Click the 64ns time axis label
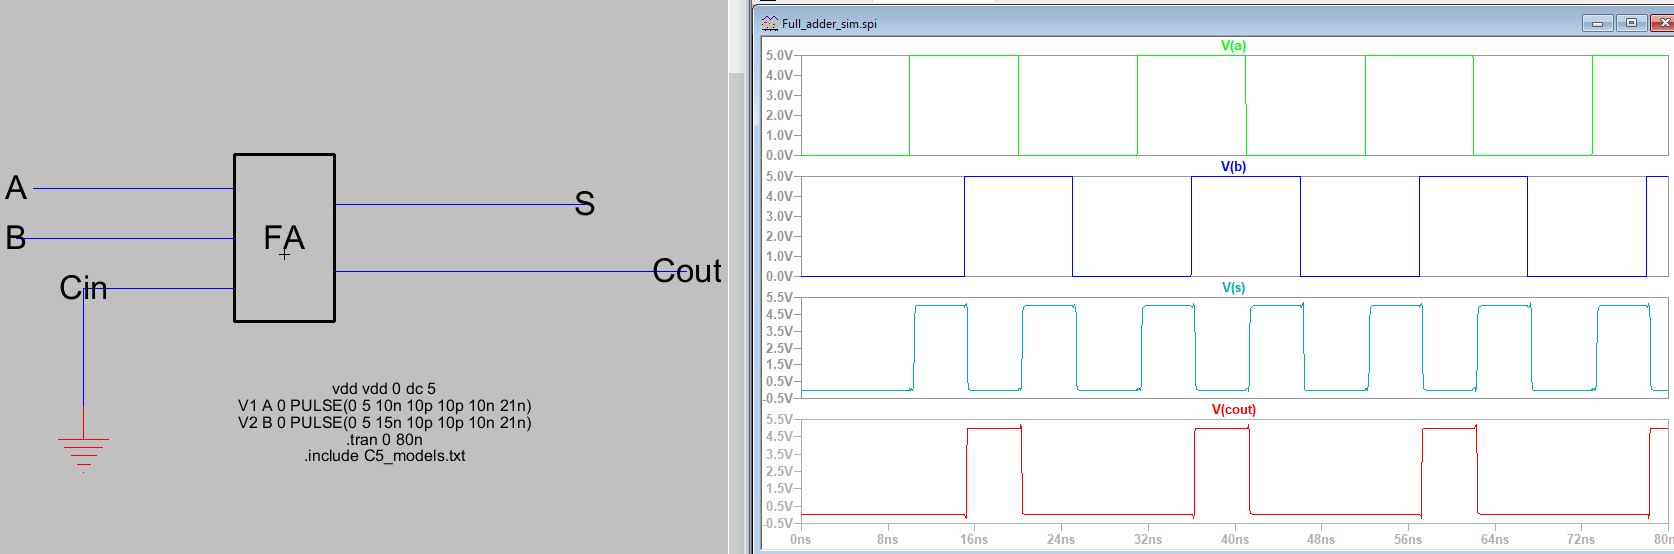Viewport: 1674px width, 554px height. click(x=1495, y=539)
